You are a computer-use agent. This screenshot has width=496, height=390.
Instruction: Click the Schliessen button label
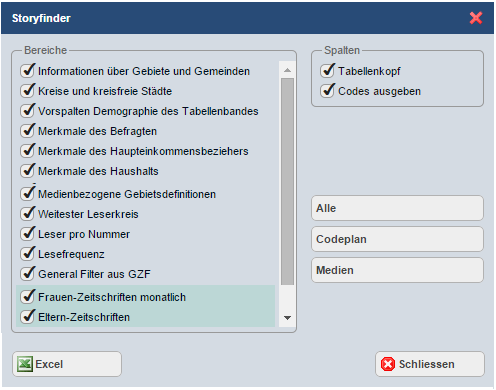click(x=427, y=364)
